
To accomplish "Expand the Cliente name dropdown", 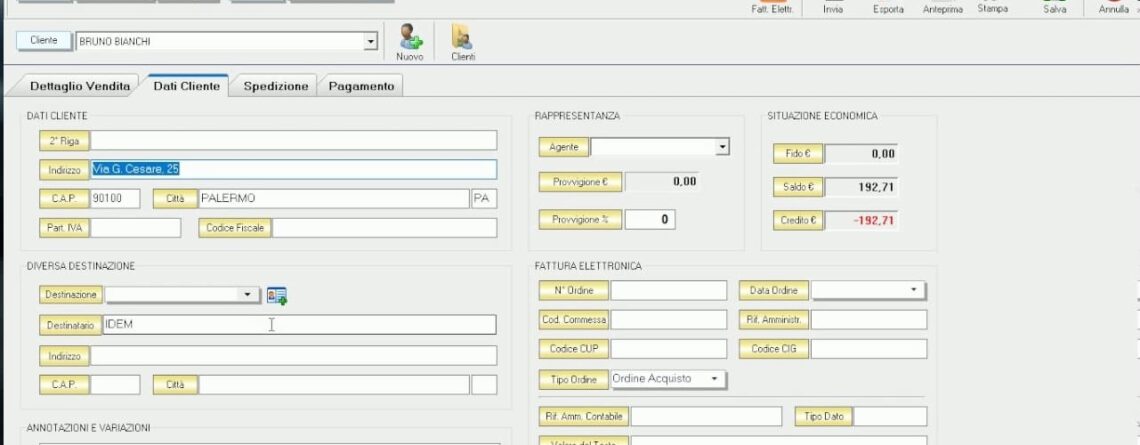I will click(x=371, y=41).
